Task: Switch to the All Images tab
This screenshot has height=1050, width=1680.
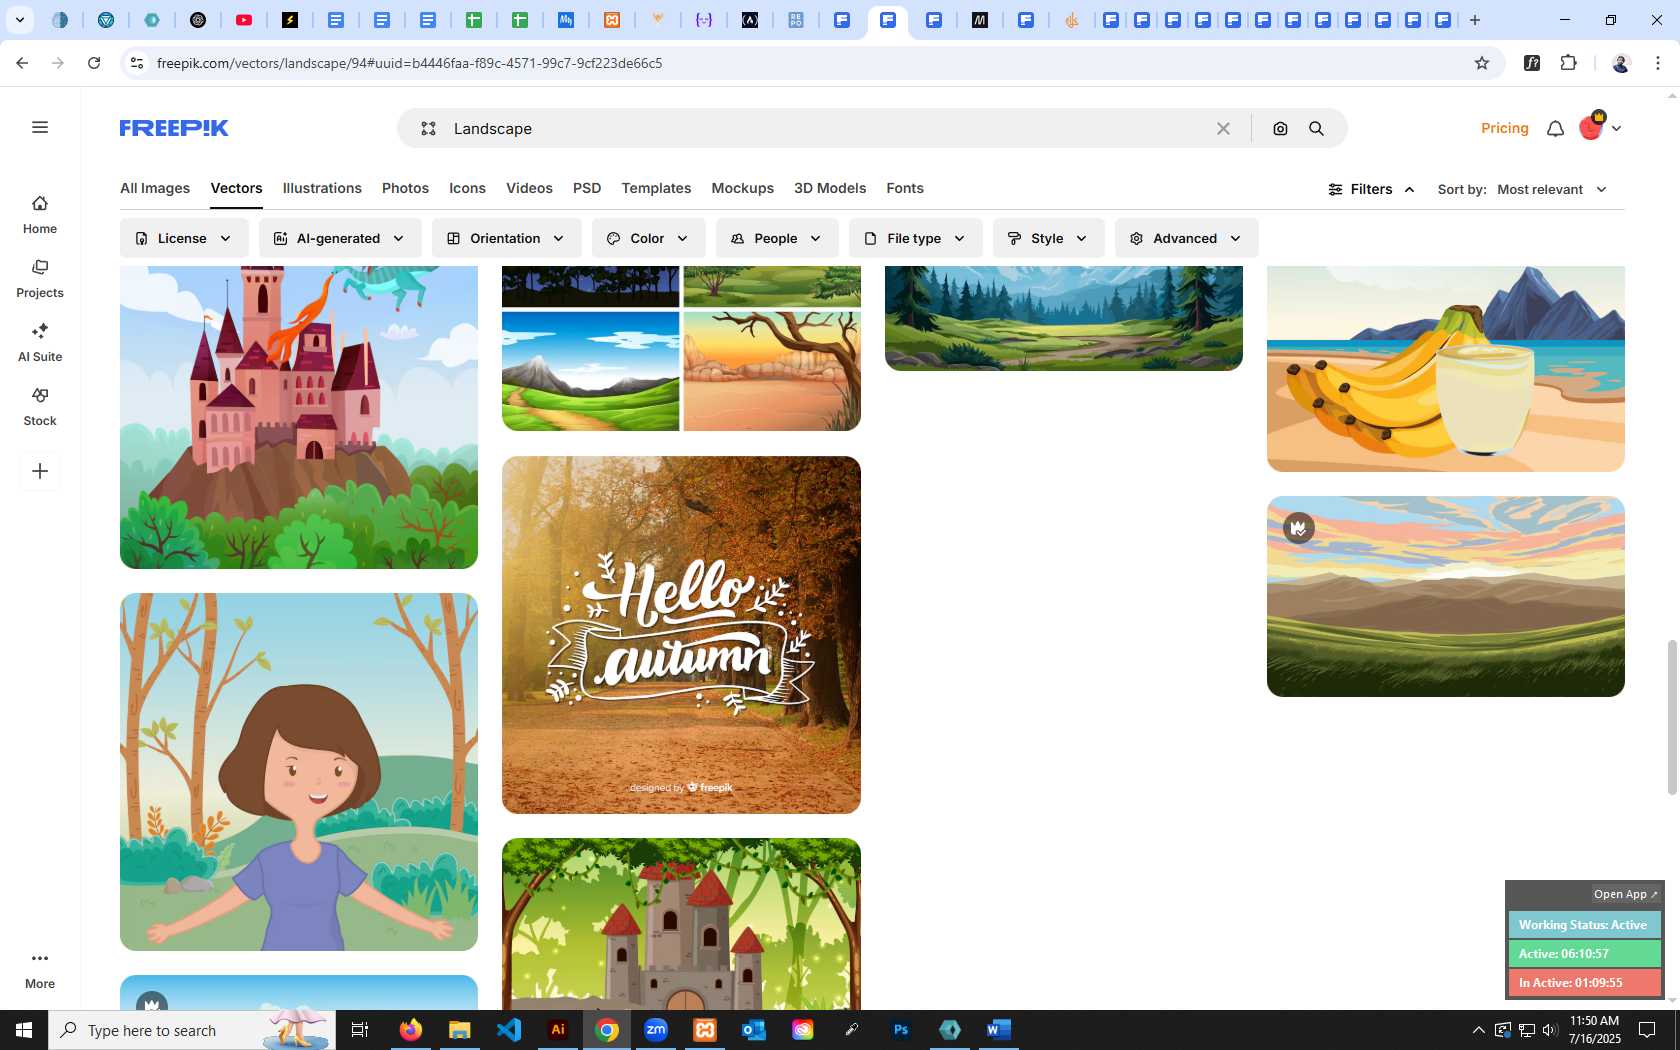Action: click(155, 188)
